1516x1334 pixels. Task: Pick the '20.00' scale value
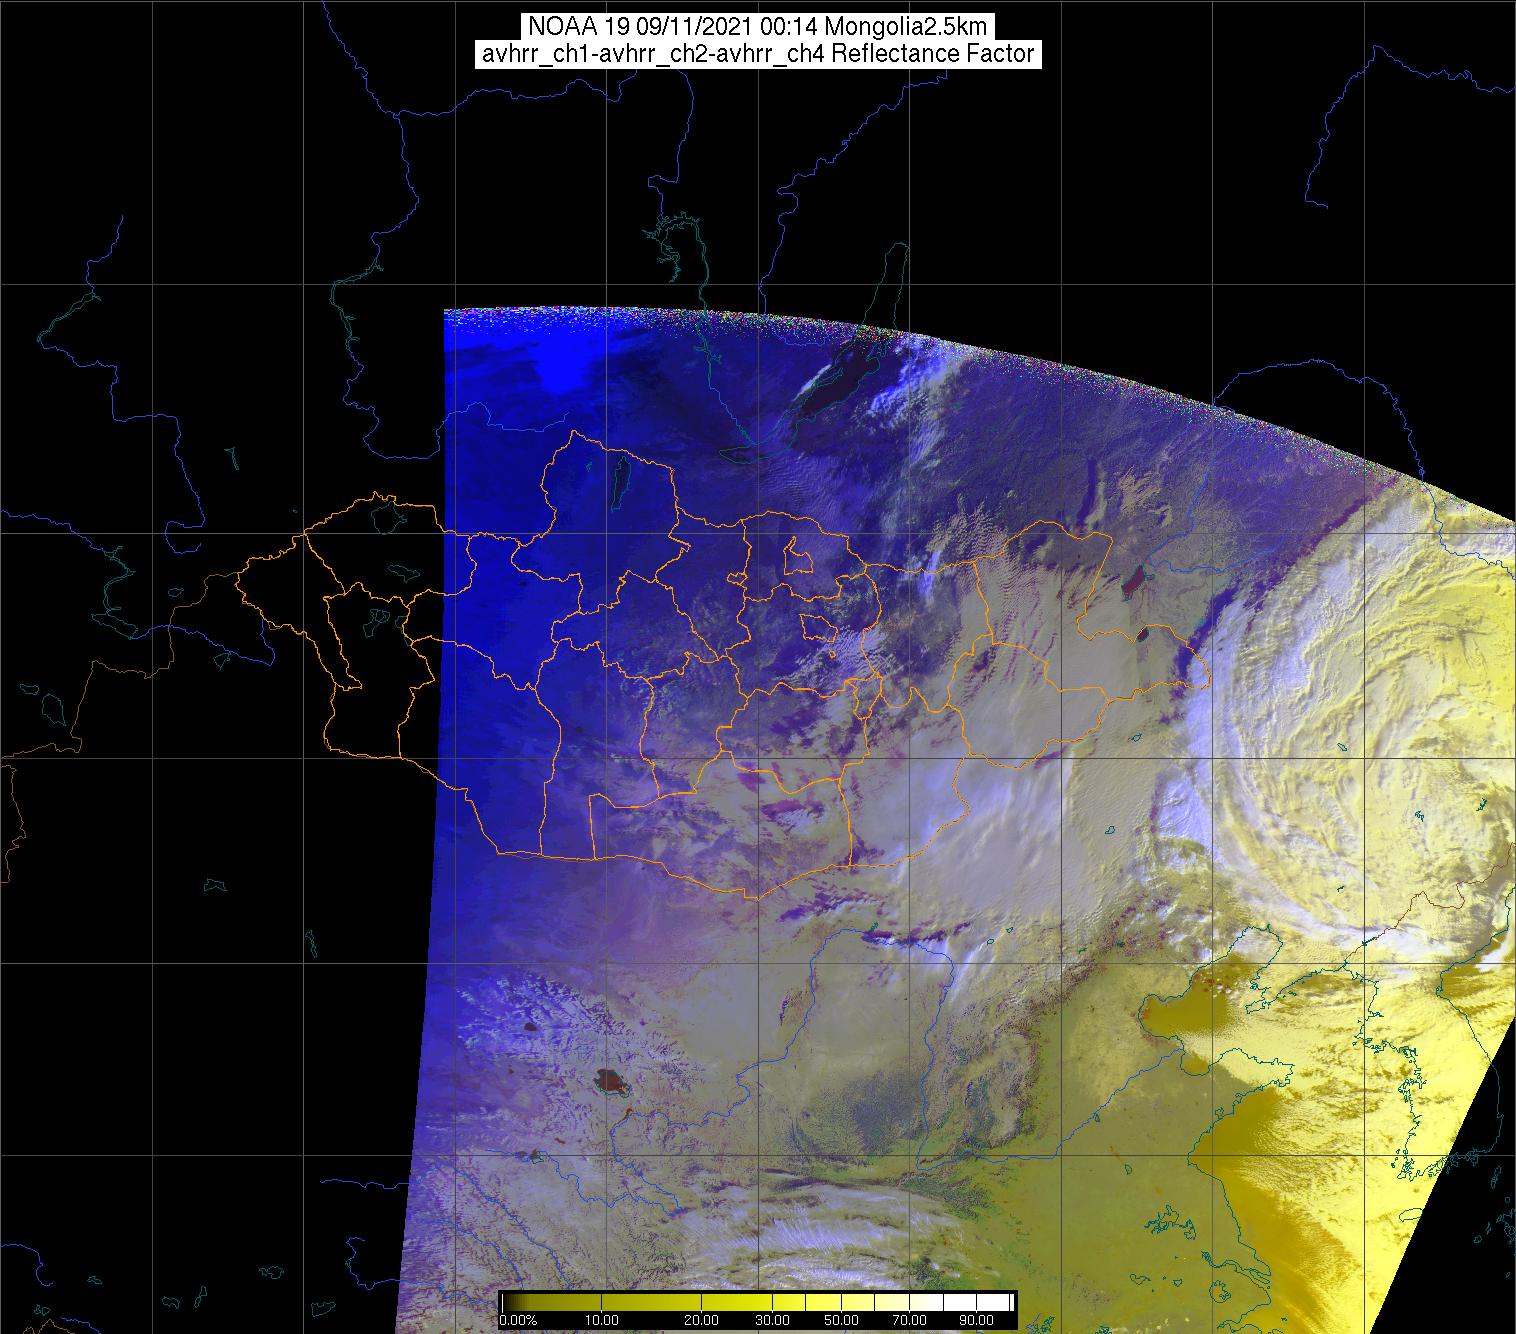pyautogui.click(x=700, y=1321)
